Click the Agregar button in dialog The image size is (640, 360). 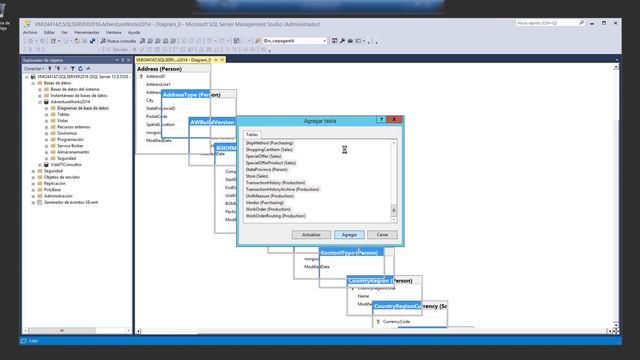click(349, 235)
